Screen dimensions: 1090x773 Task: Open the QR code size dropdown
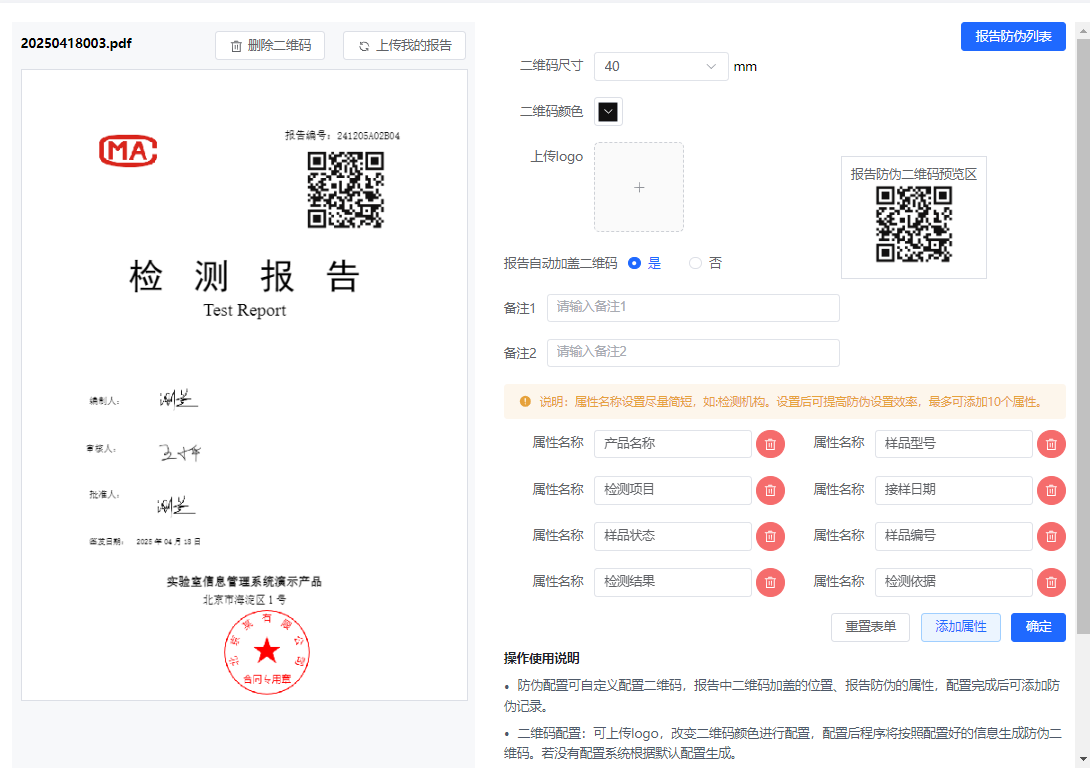coord(660,66)
